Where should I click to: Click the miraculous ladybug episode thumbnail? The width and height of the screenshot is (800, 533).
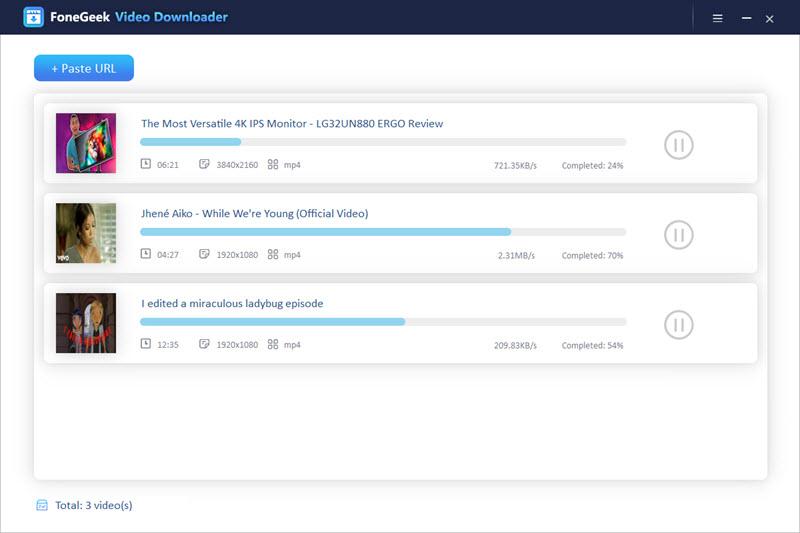point(86,323)
